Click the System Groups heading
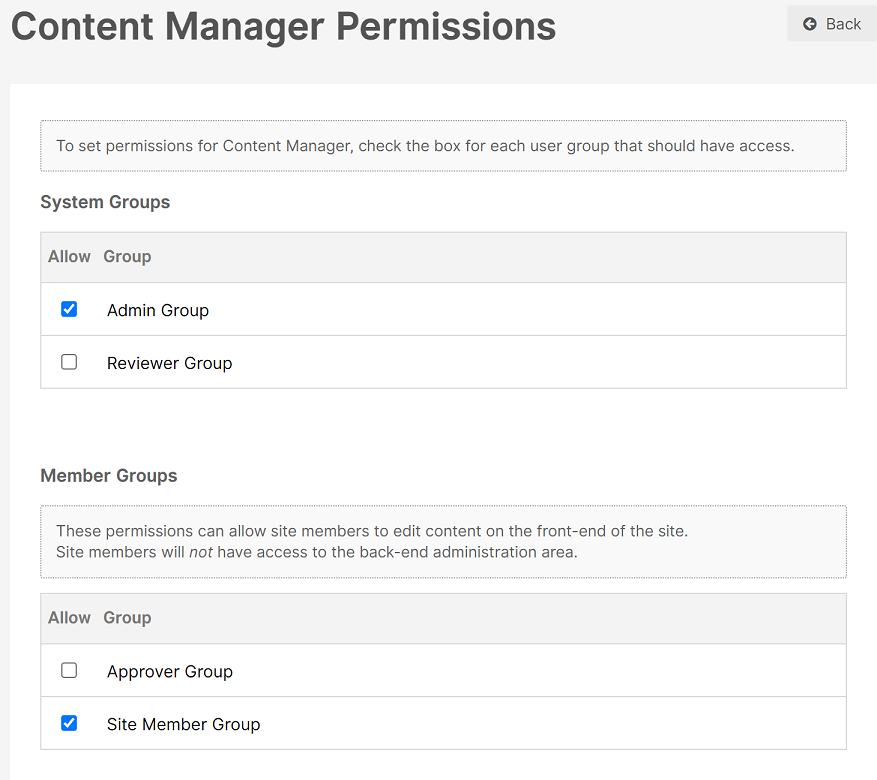The height and width of the screenshot is (780, 877). (105, 202)
